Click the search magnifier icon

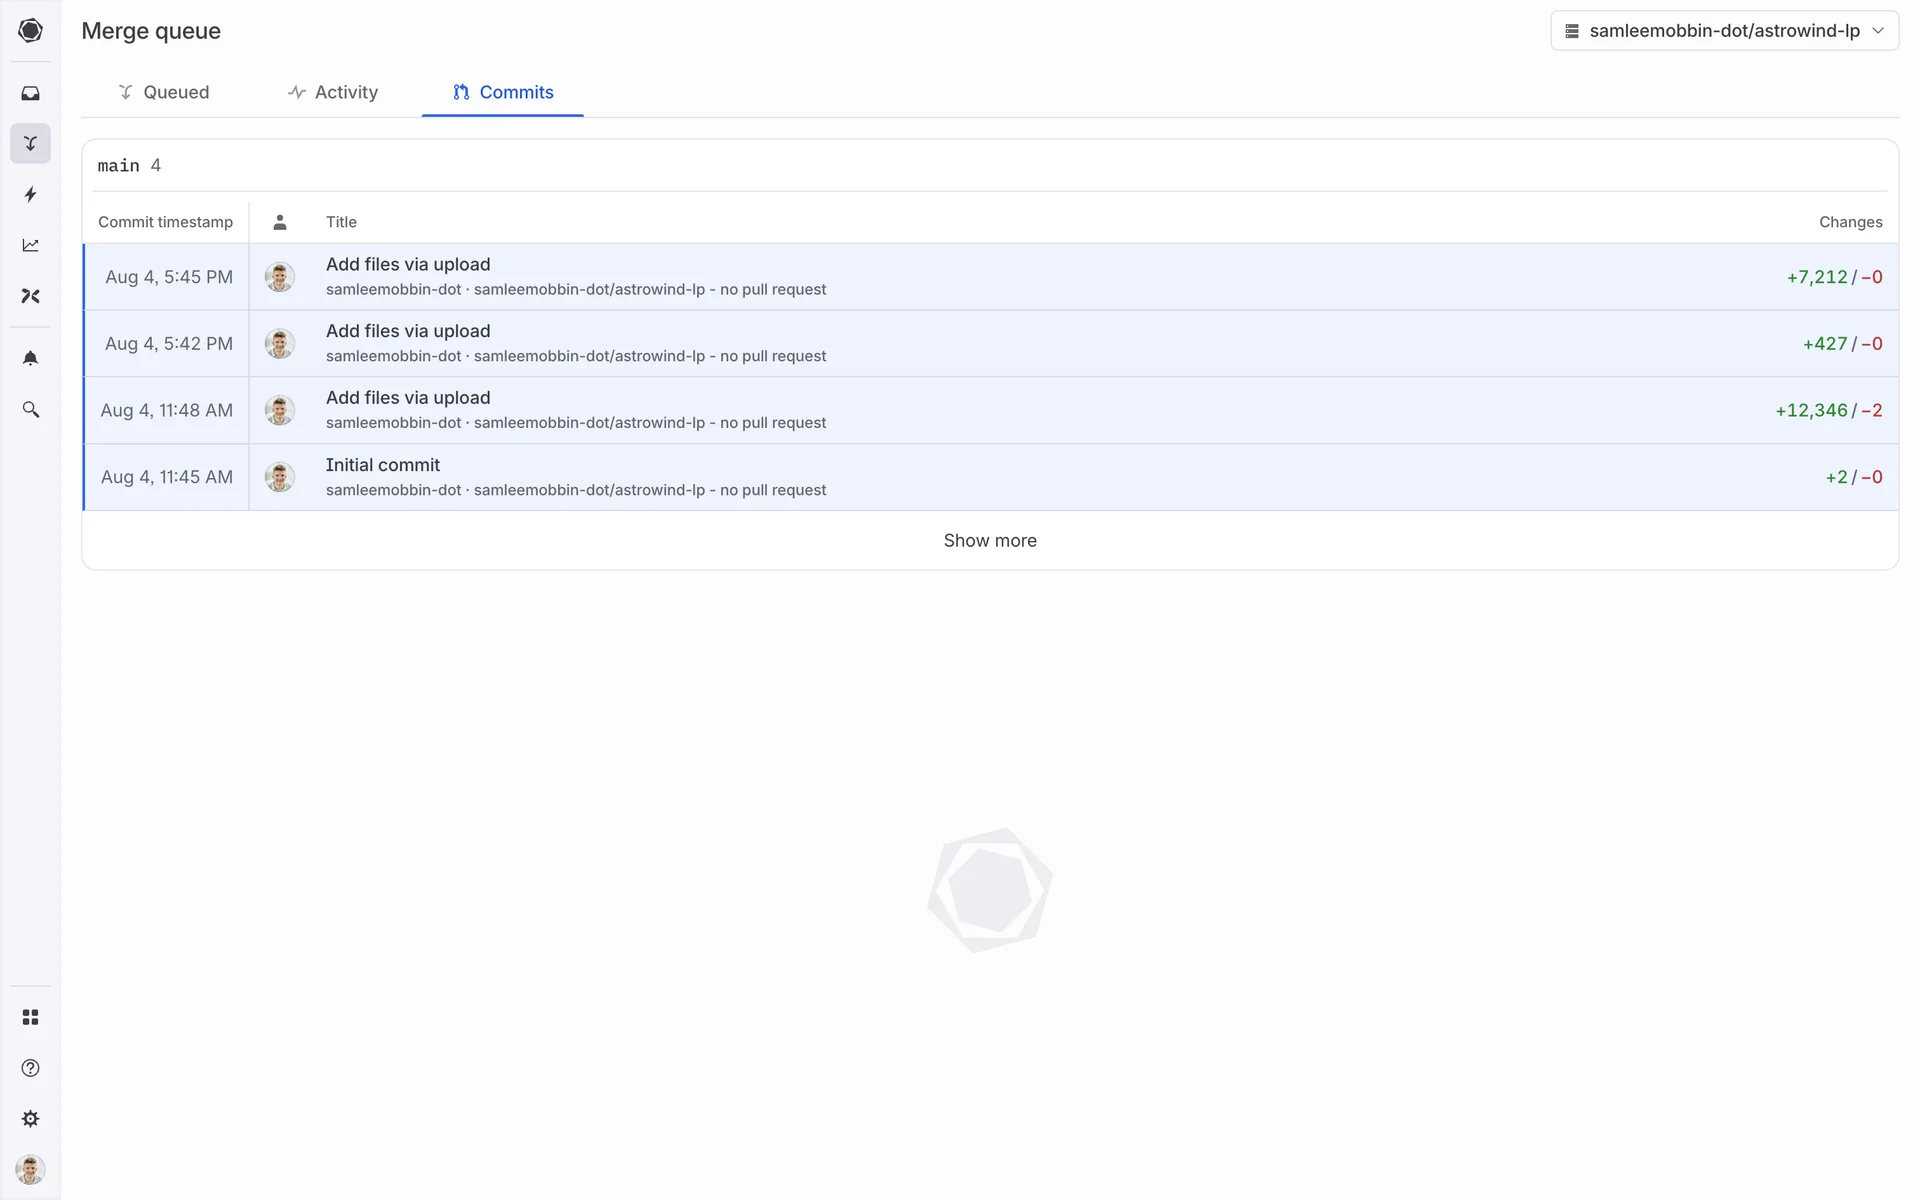[30, 410]
